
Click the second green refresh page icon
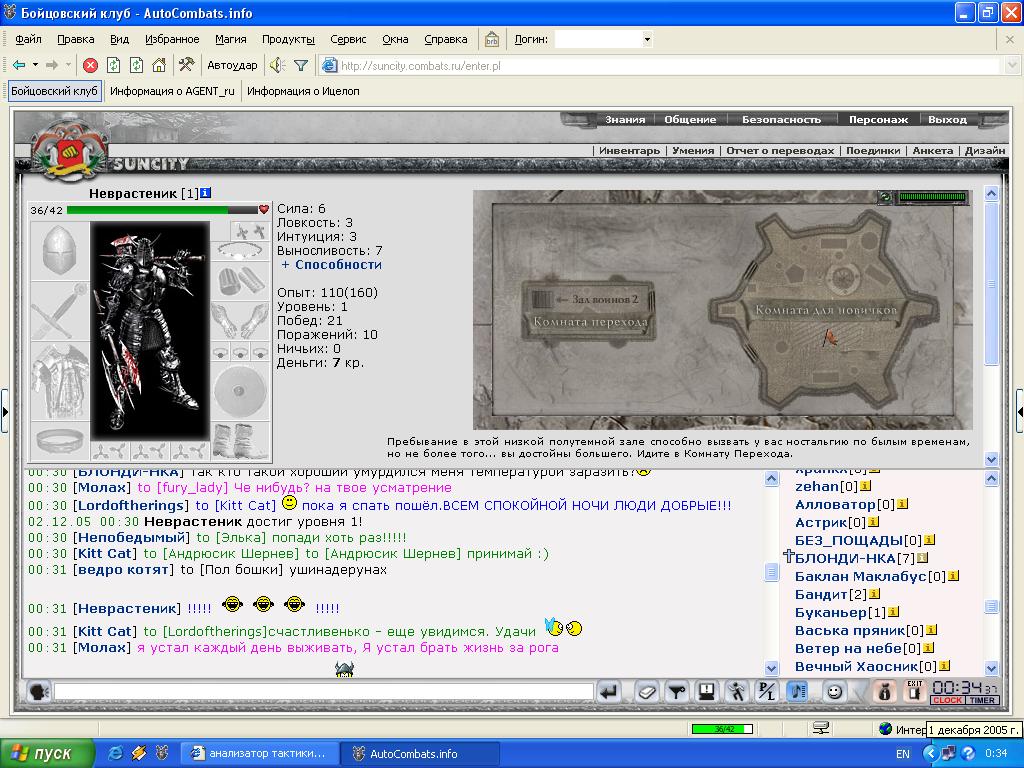click(x=136, y=65)
